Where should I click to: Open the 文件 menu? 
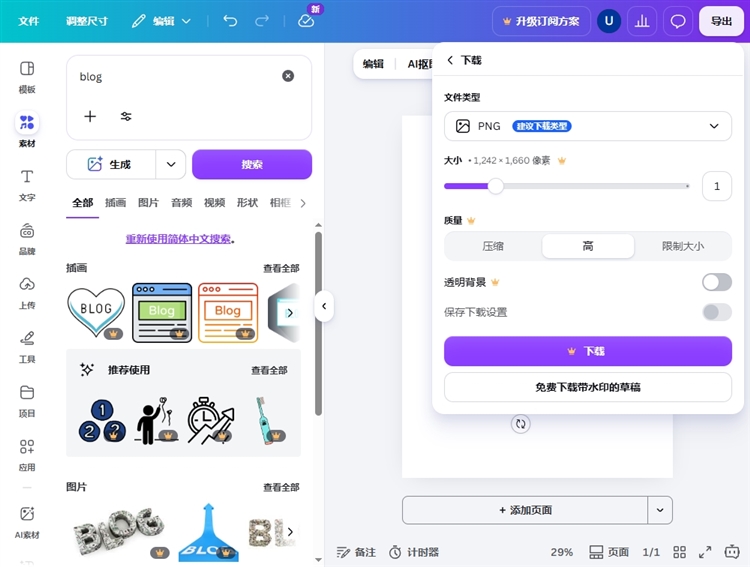pos(29,21)
